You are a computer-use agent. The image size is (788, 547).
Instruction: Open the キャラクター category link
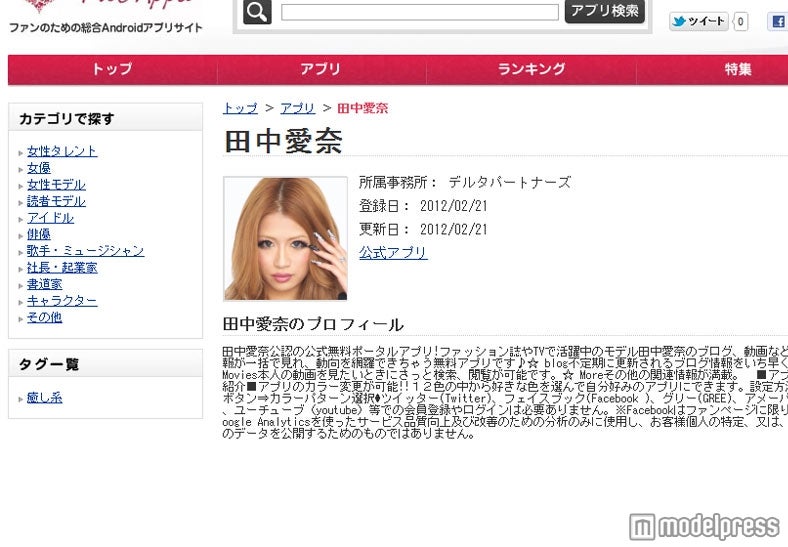pos(62,301)
